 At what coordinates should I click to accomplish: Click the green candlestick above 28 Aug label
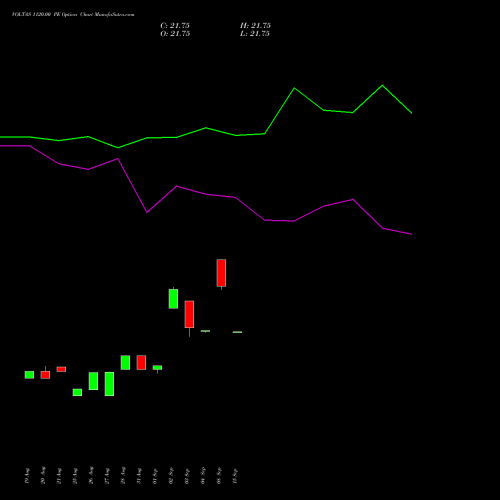(125, 362)
